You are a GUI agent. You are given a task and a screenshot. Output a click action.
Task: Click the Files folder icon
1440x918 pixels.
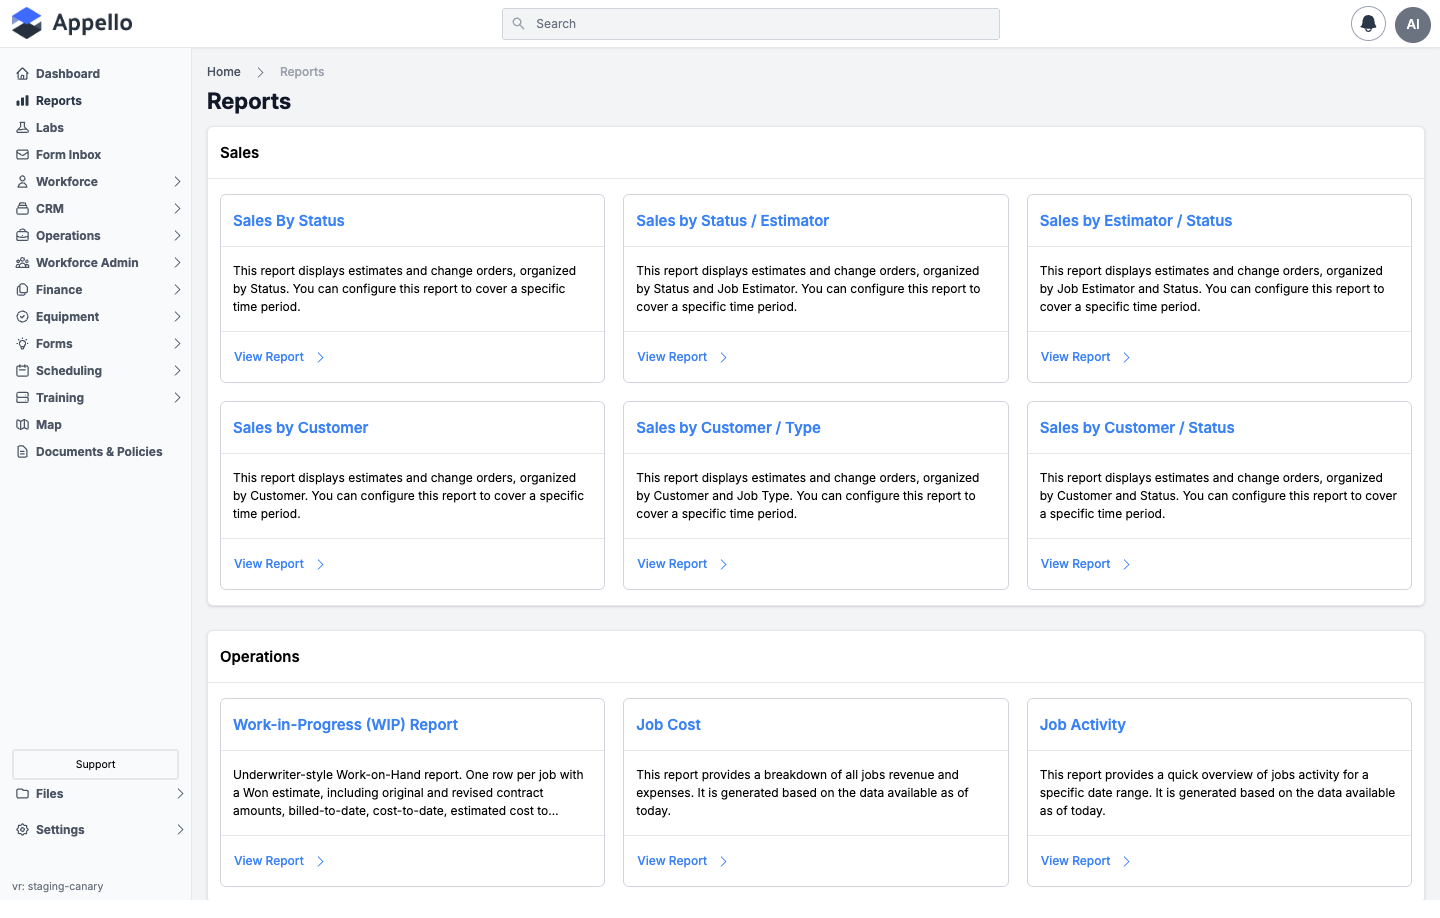point(22,794)
